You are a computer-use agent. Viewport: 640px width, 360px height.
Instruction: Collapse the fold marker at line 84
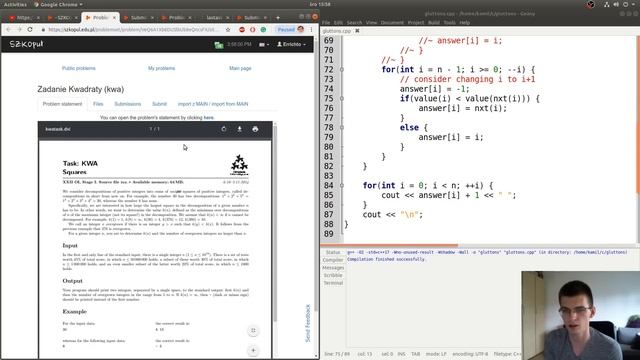coord(342,186)
